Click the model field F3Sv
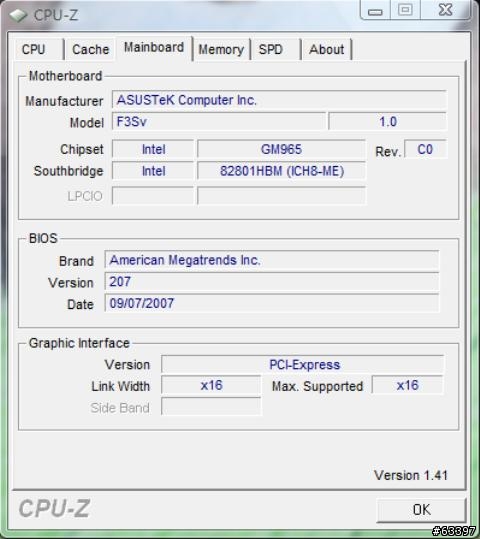 coord(219,121)
